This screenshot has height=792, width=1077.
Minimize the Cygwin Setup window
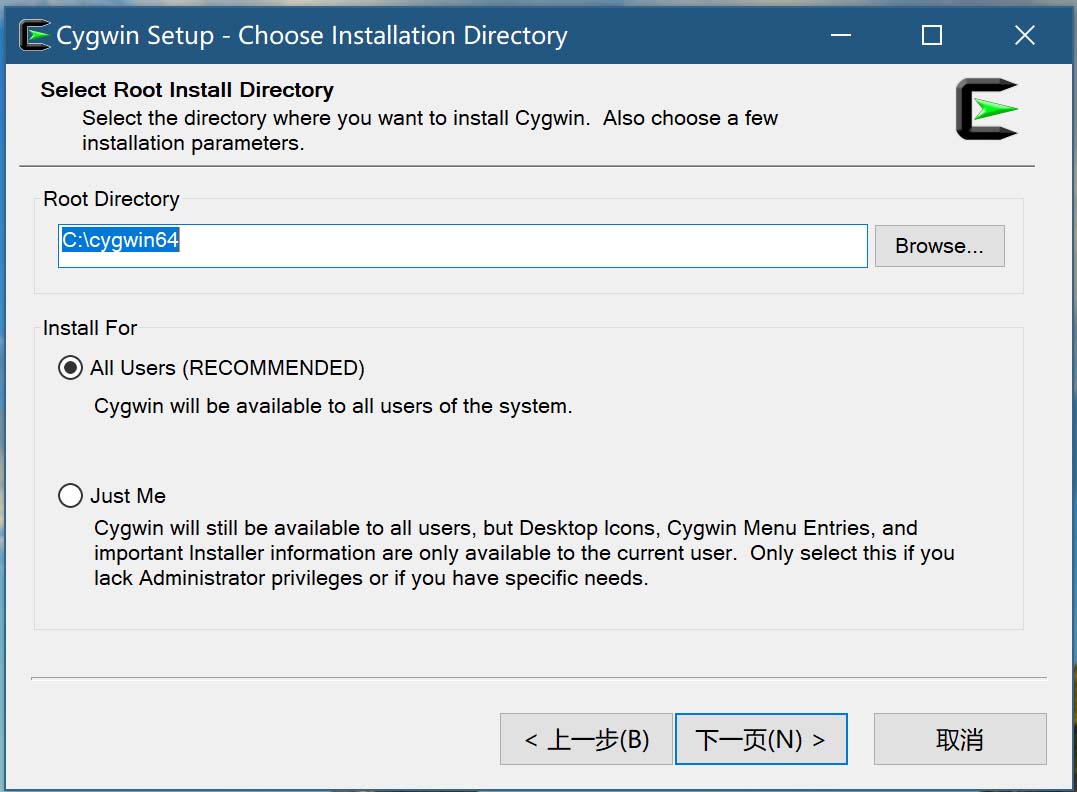tap(841, 35)
